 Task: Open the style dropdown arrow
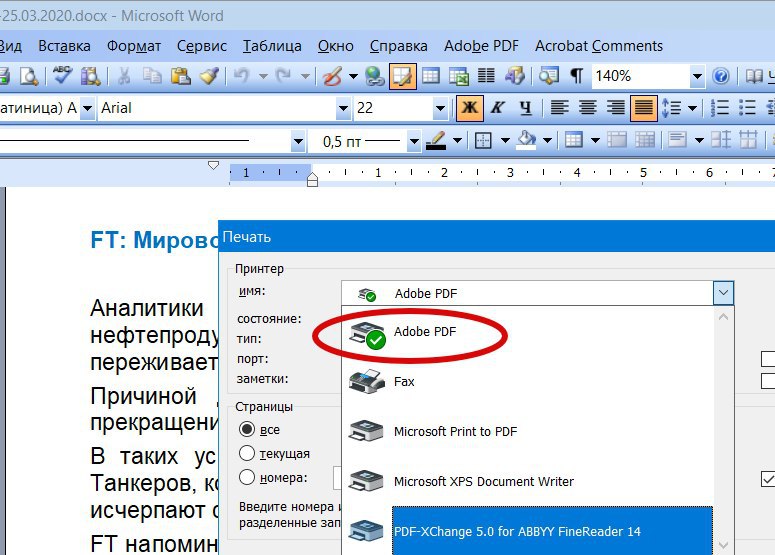87,108
